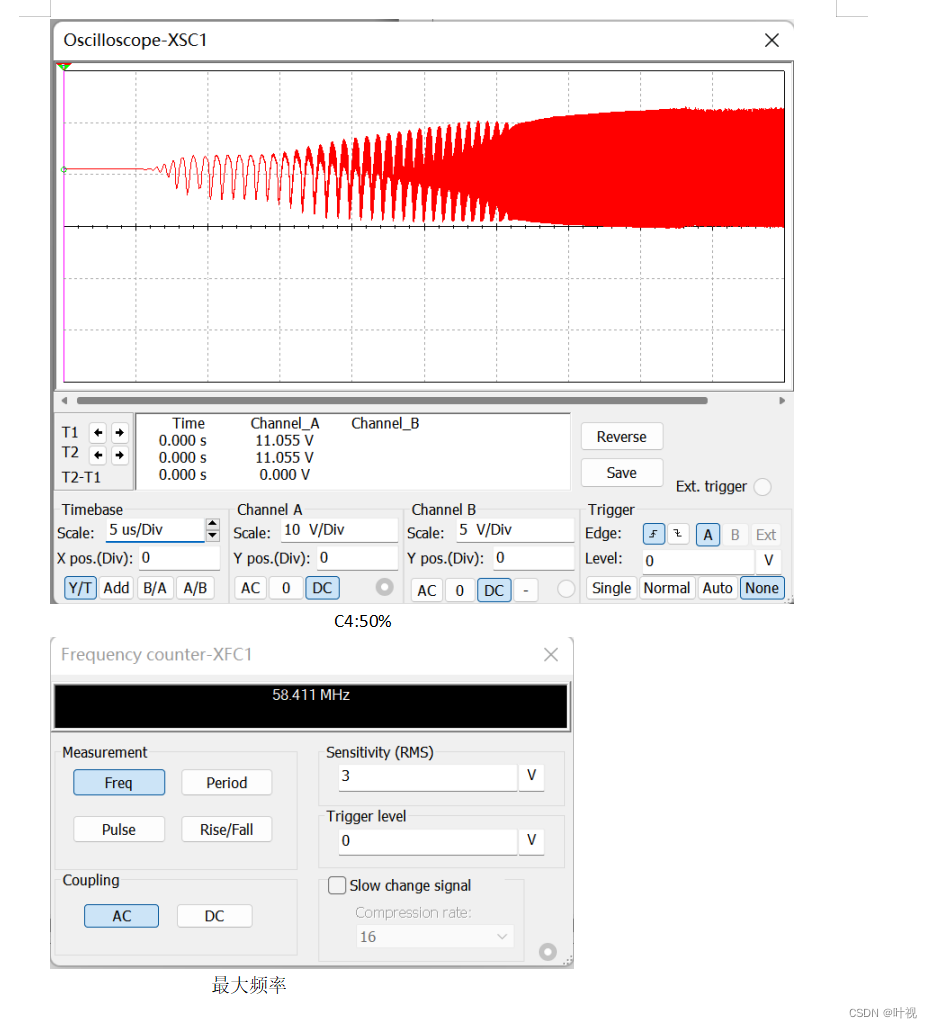Select Normal trigger mode
Screen dimensions: 932x1028
667,588
